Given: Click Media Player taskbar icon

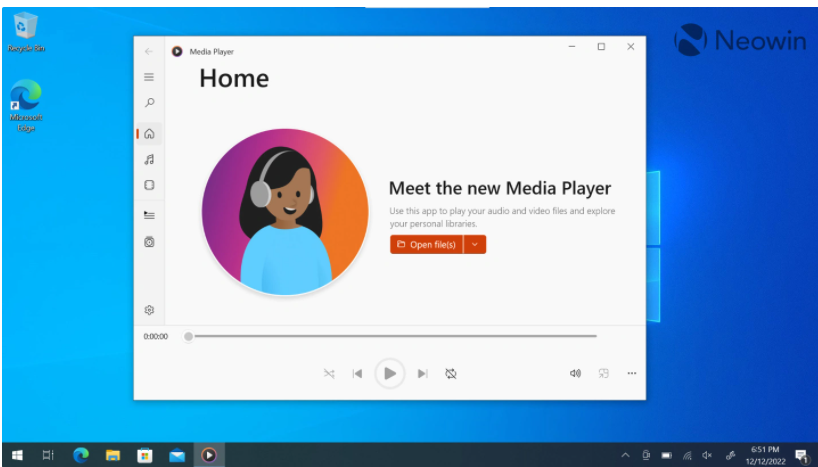Looking at the screenshot, I should [x=209, y=455].
